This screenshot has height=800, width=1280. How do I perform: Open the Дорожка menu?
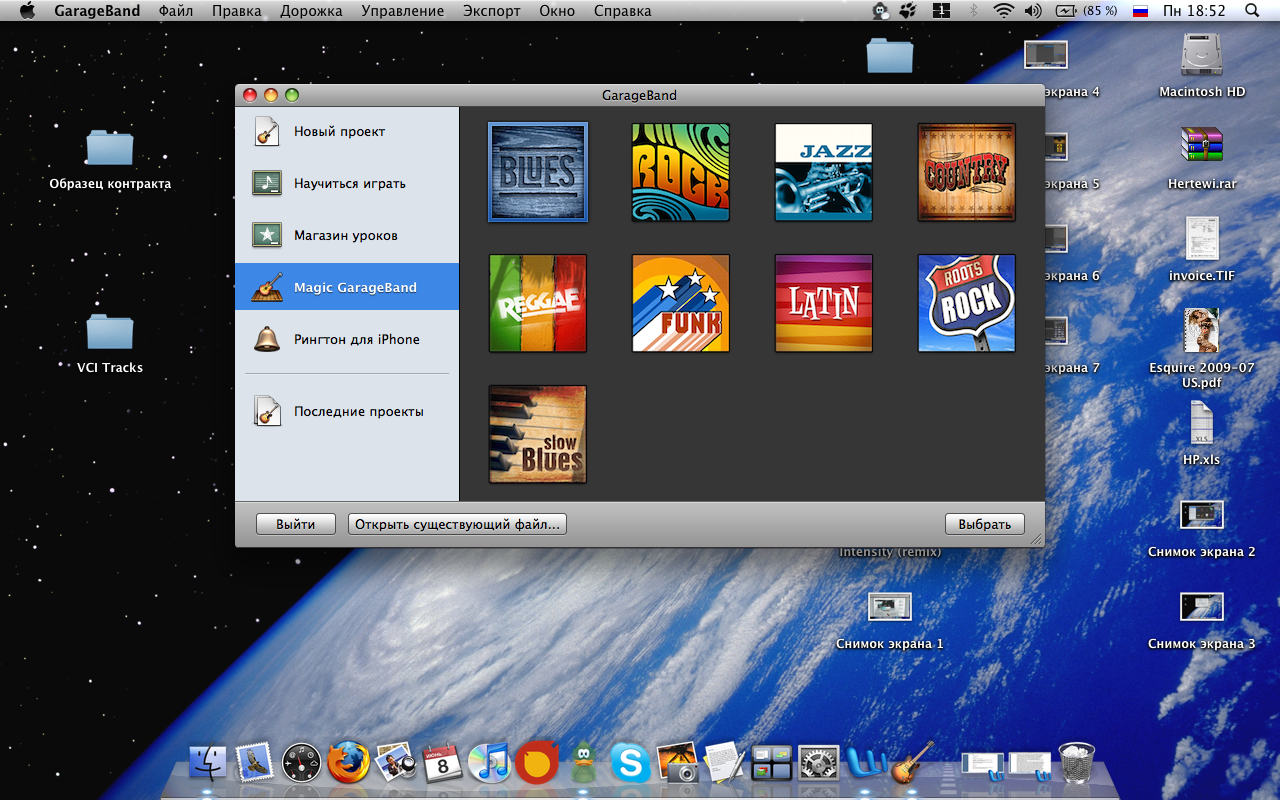(311, 11)
